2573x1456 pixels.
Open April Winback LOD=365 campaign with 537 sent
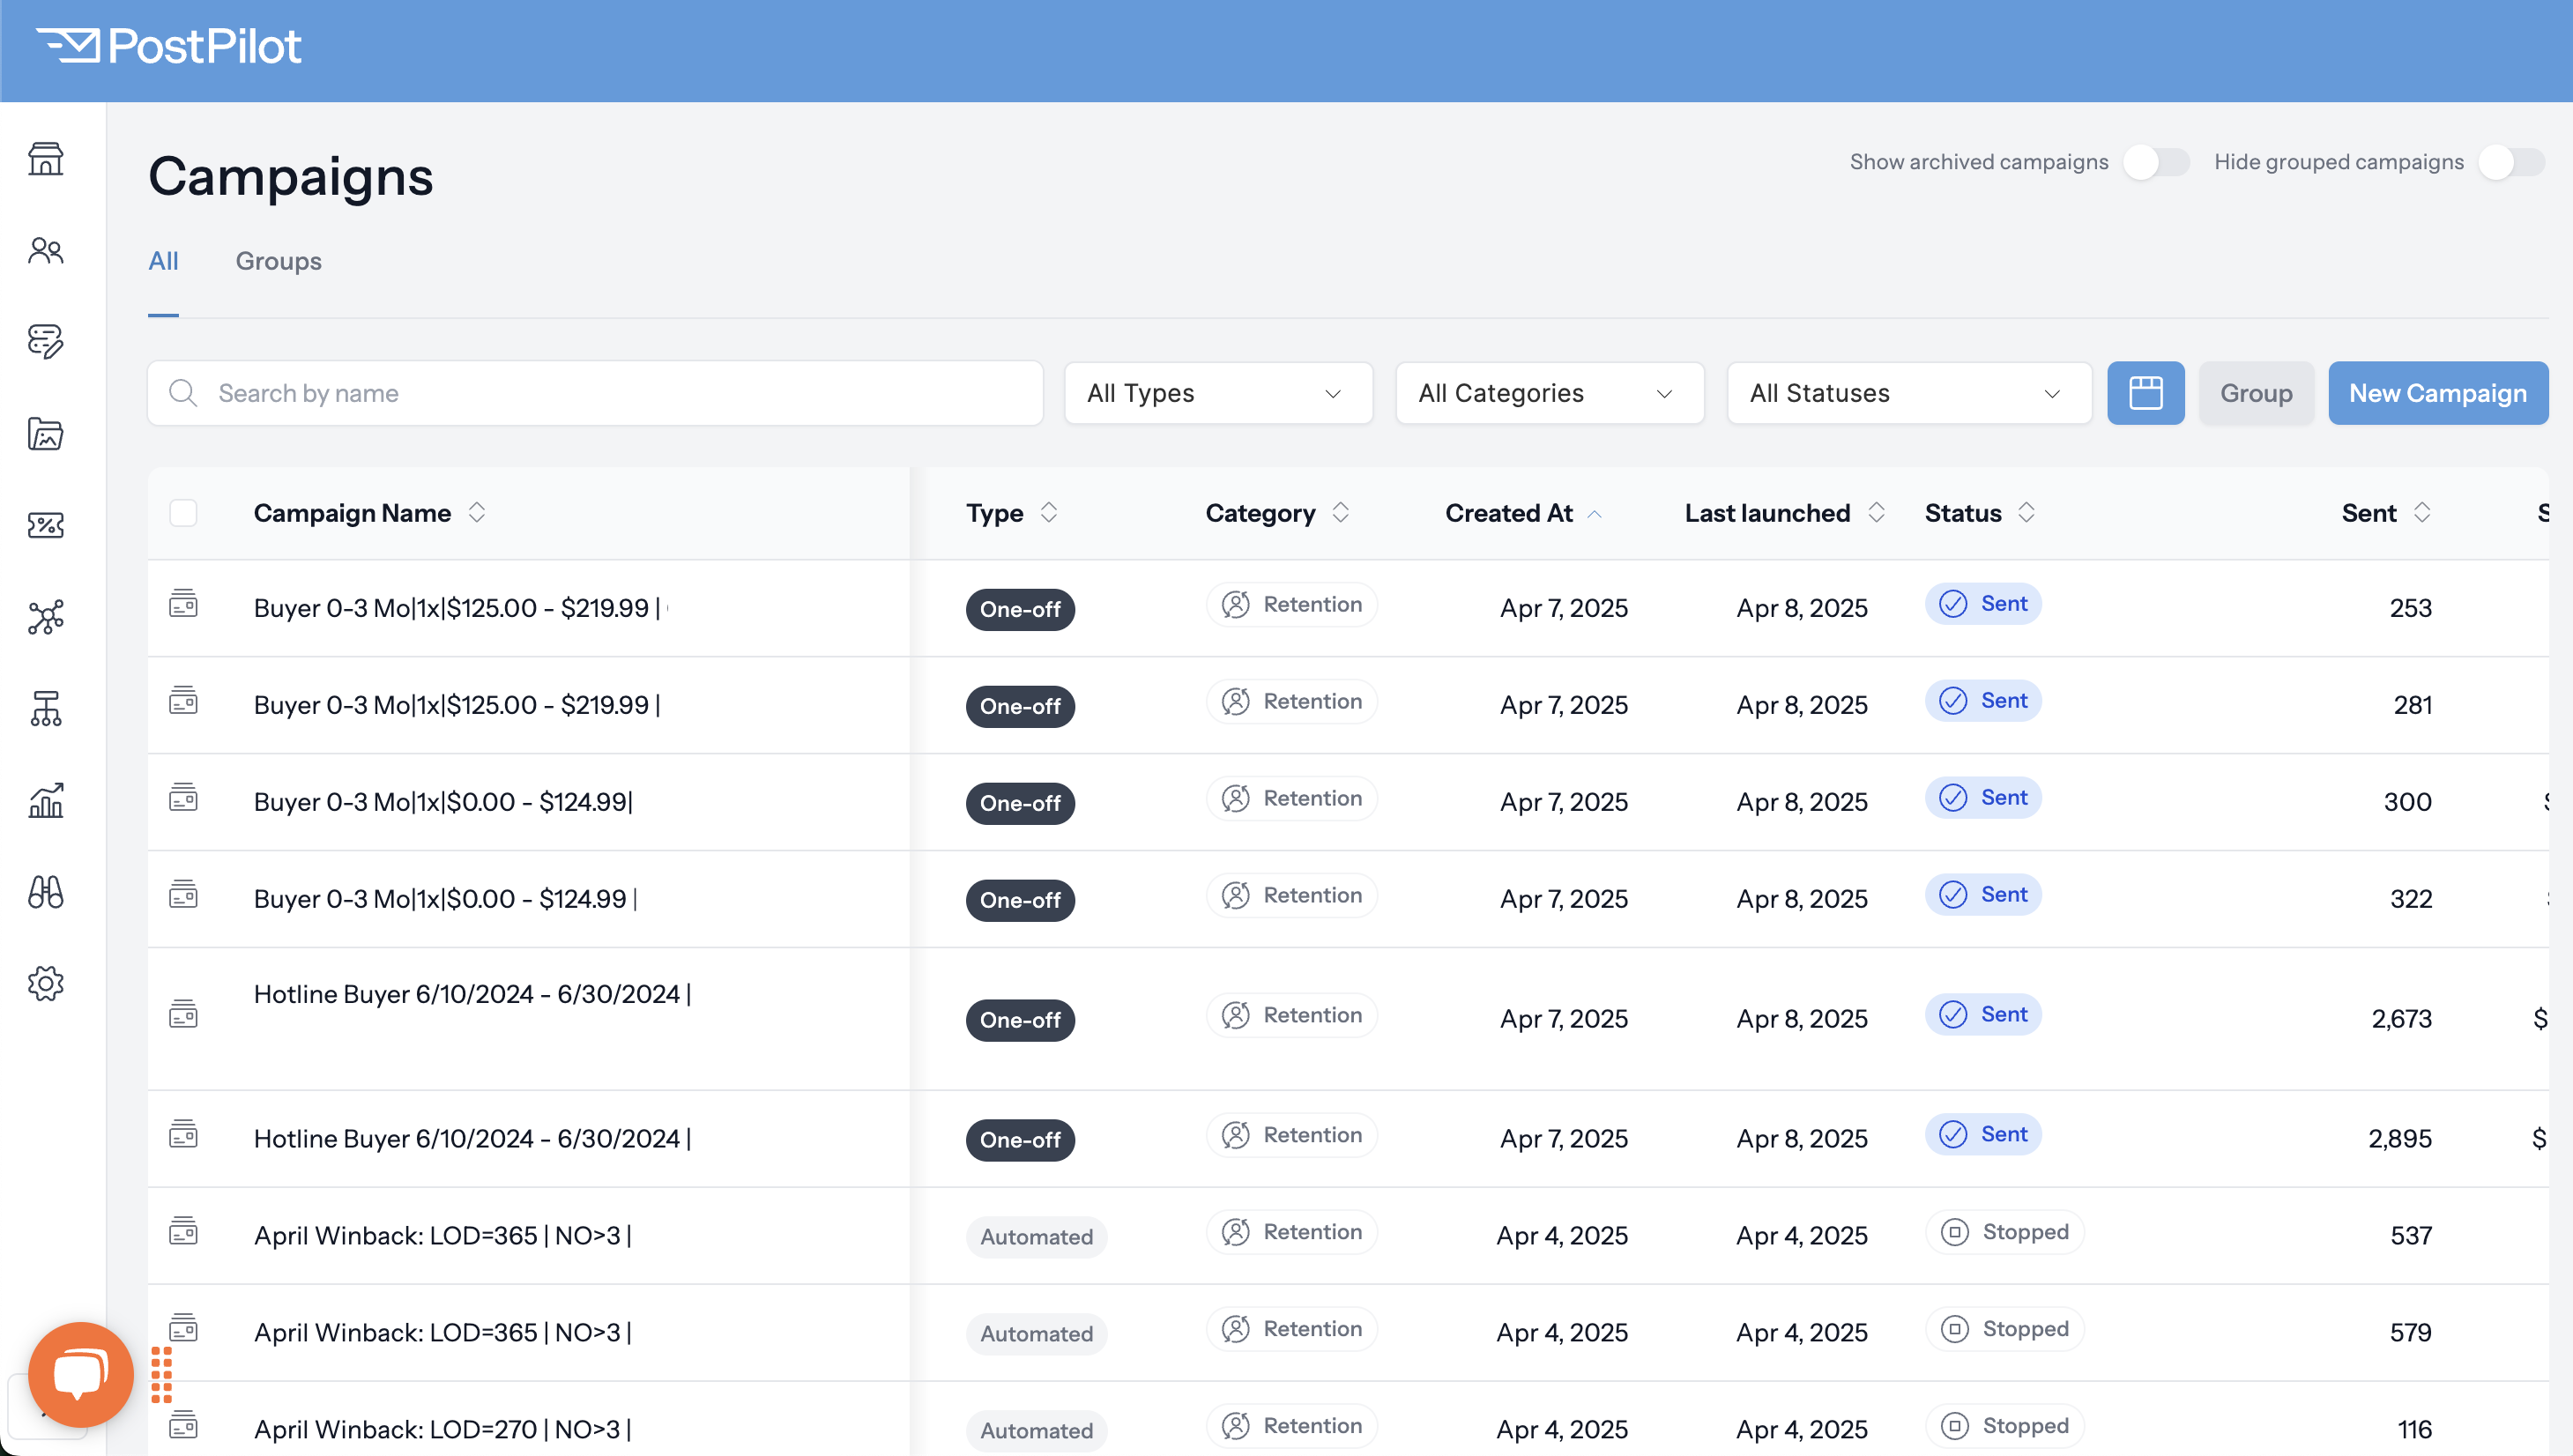[x=442, y=1236]
